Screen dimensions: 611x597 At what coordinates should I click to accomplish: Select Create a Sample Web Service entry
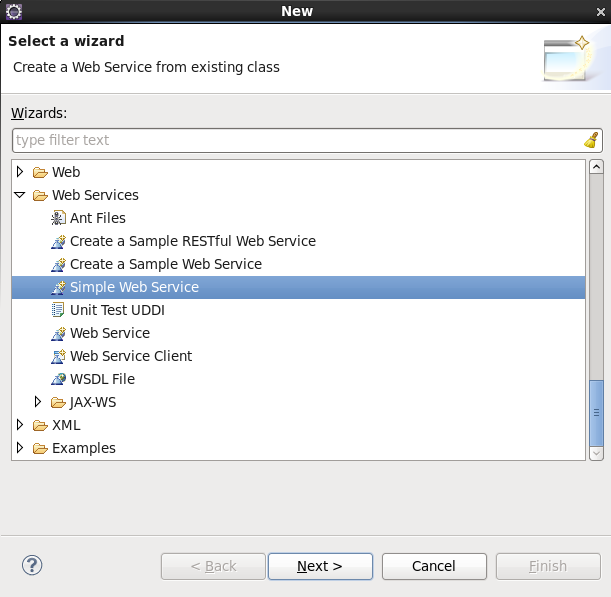point(166,264)
